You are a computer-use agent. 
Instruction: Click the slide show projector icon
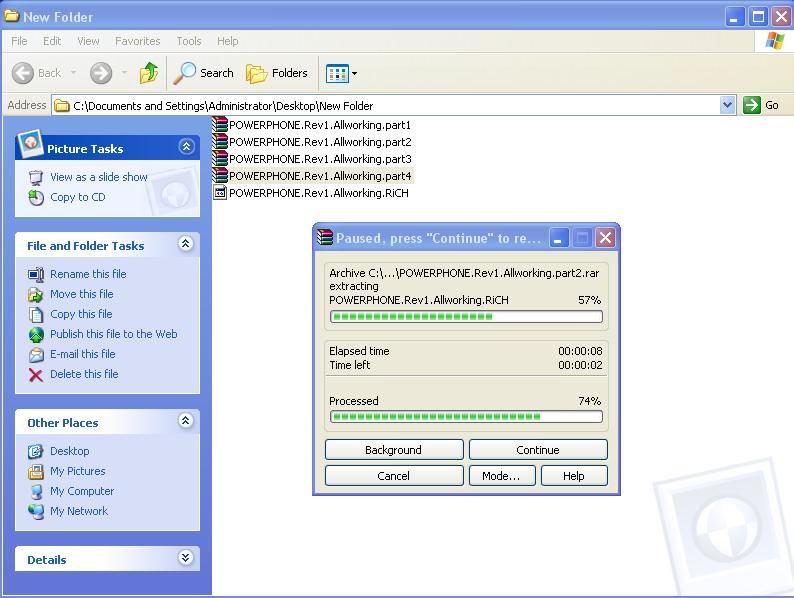[36, 178]
